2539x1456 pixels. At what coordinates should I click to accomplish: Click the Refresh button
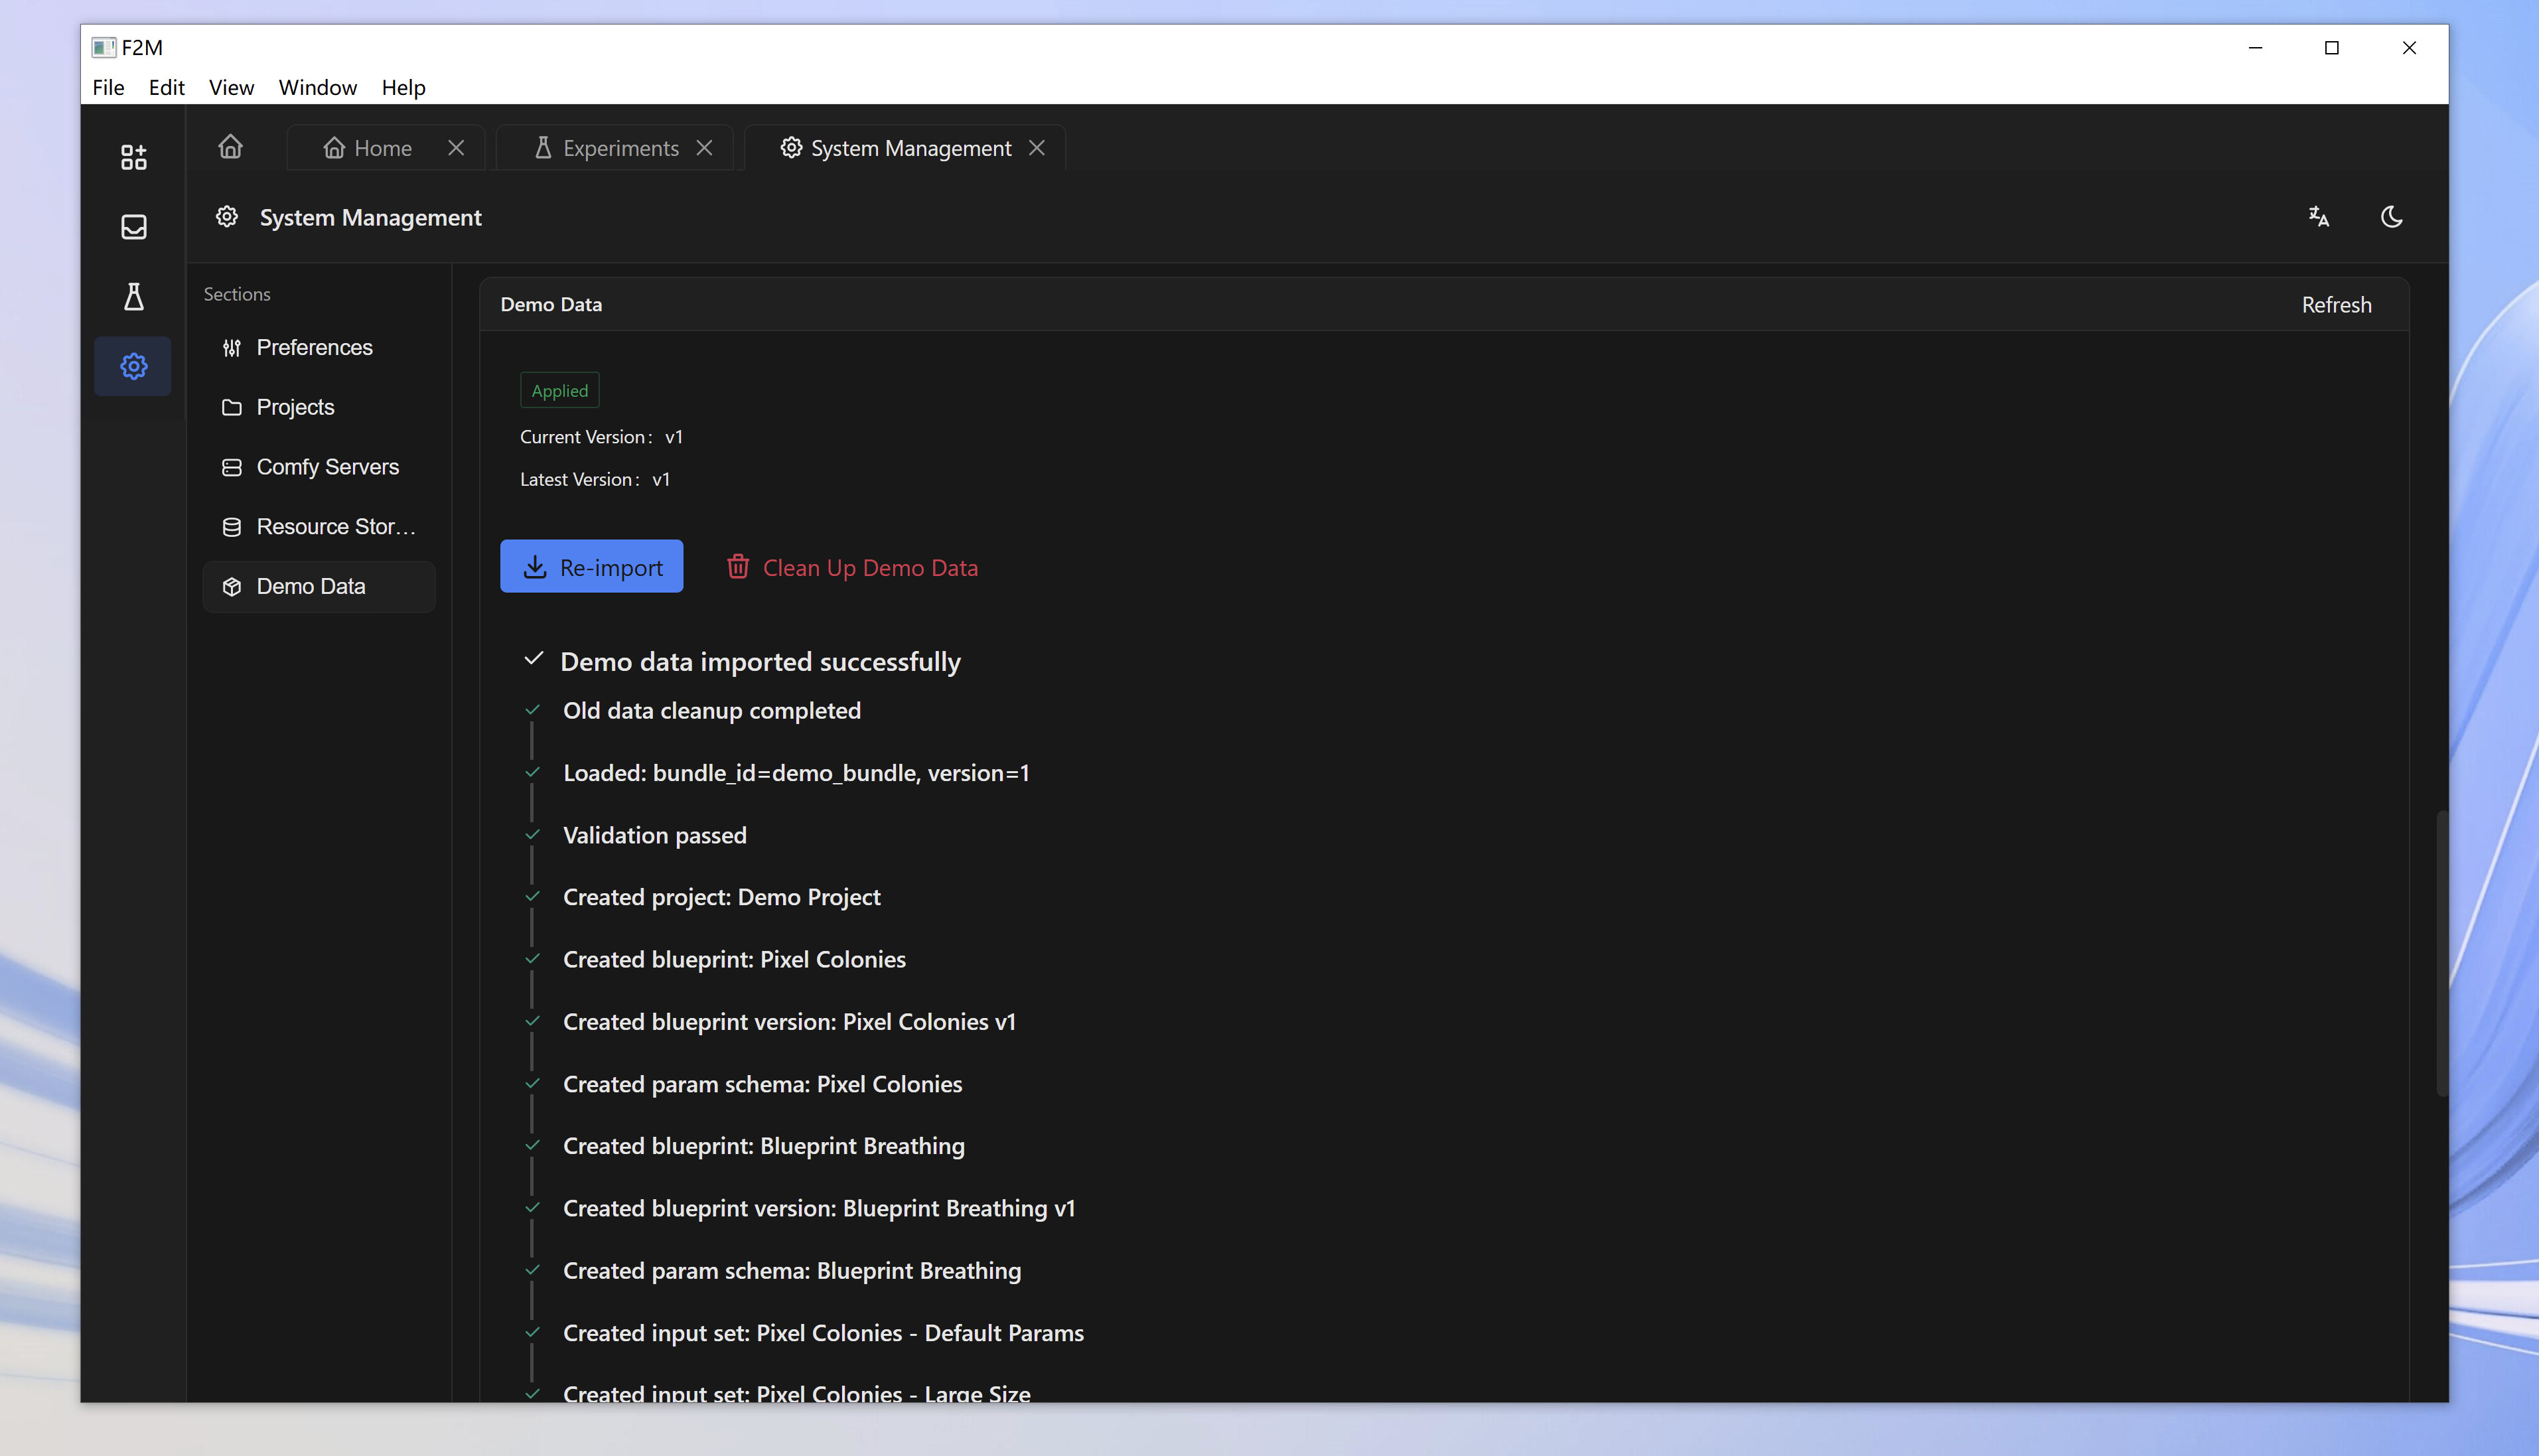tap(2336, 305)
